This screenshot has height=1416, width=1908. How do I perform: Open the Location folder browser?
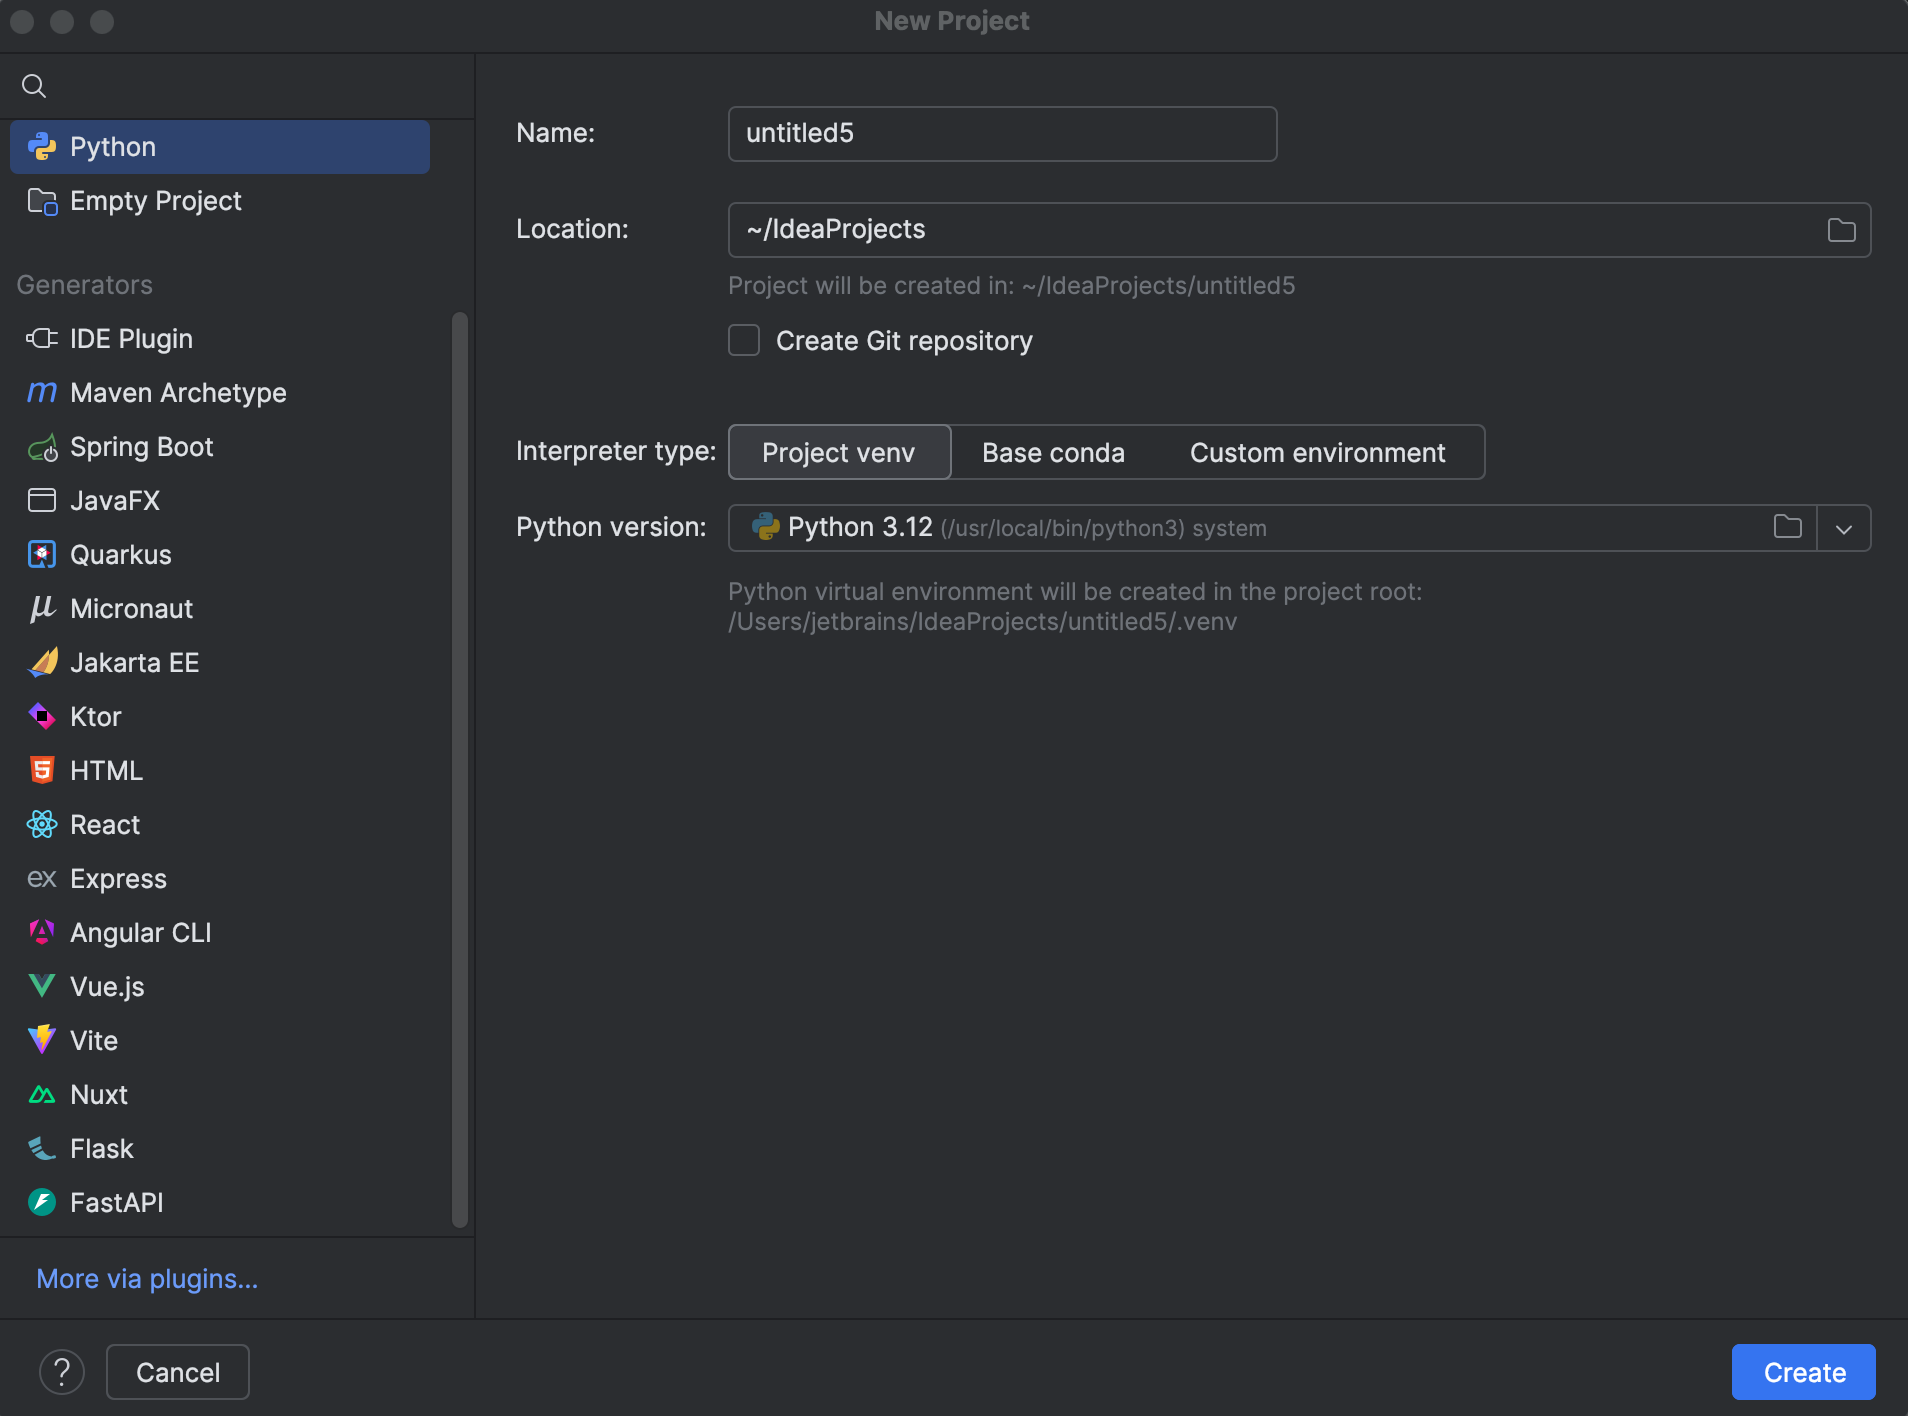tap(1840, 229)
